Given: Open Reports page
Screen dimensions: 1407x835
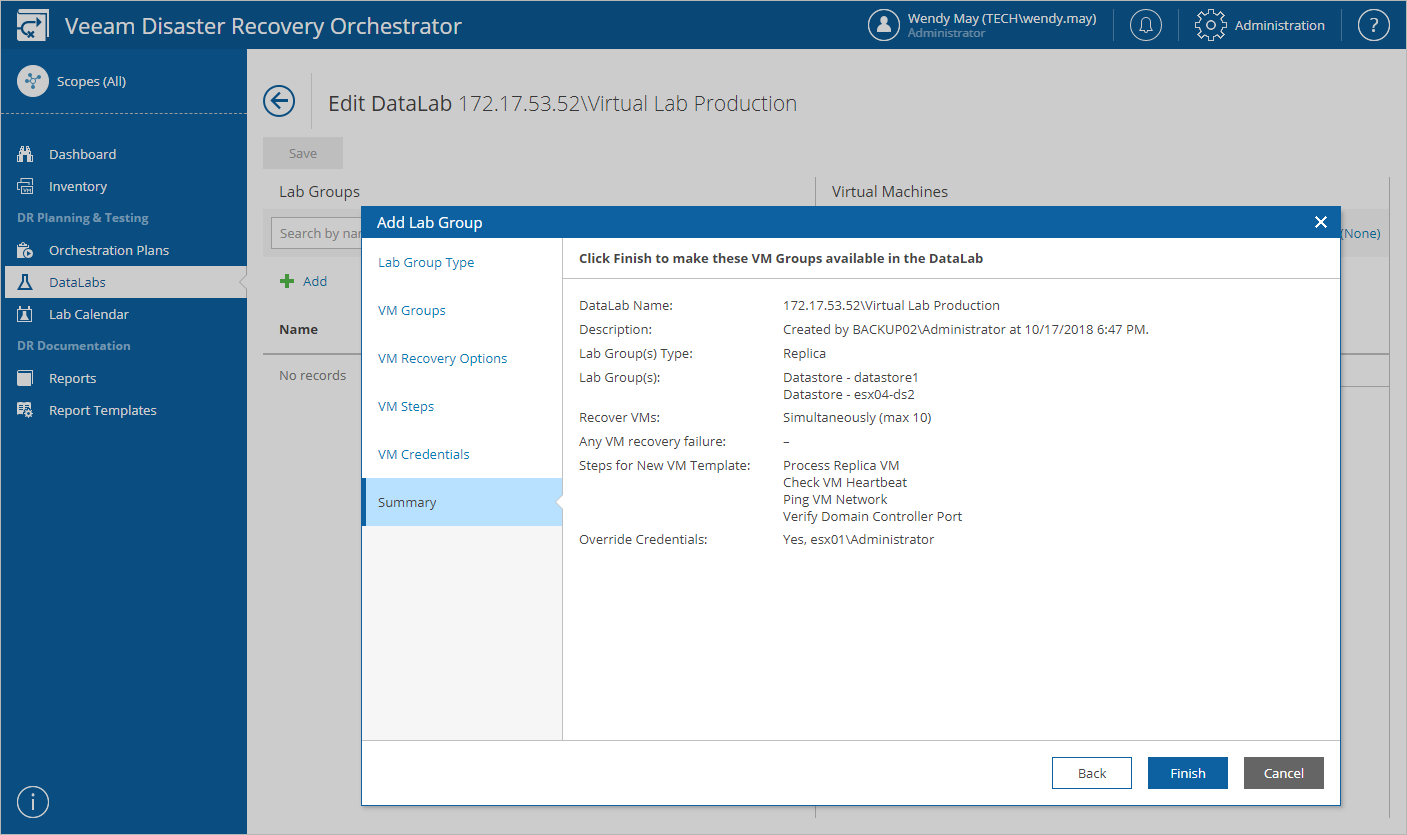Looking at the screenshot, I should pyautogui.click(x=73, y=378).
